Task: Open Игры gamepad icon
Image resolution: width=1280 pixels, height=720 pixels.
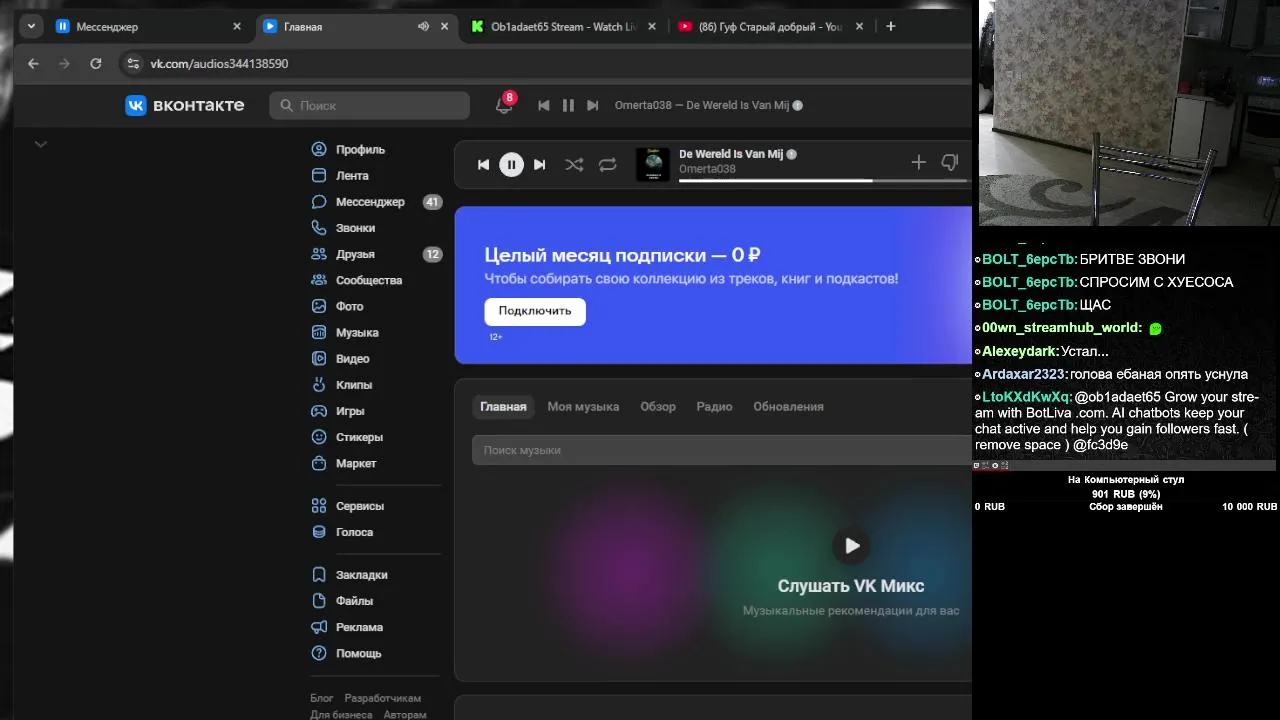Action: [x=319, y=411]
